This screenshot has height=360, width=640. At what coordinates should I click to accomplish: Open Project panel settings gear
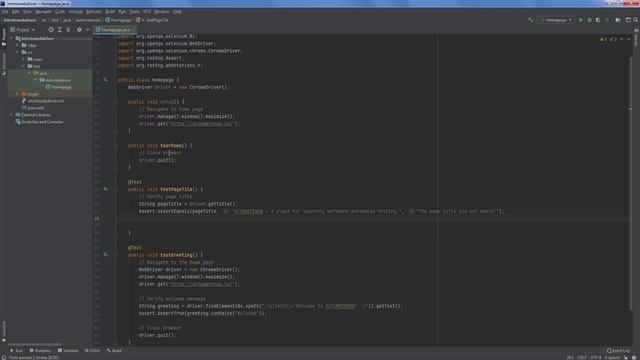pos(79,29)
